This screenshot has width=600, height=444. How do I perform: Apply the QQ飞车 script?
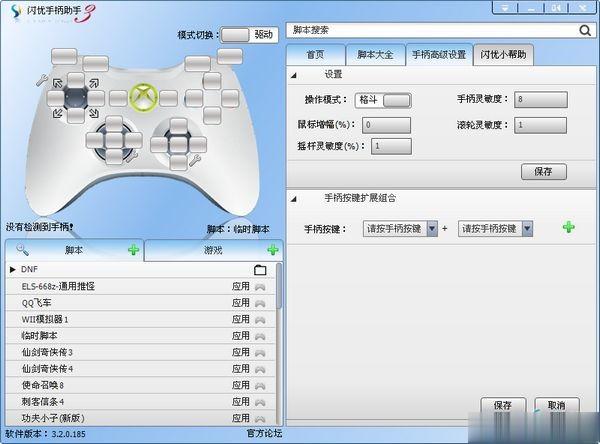click(241, 303)
